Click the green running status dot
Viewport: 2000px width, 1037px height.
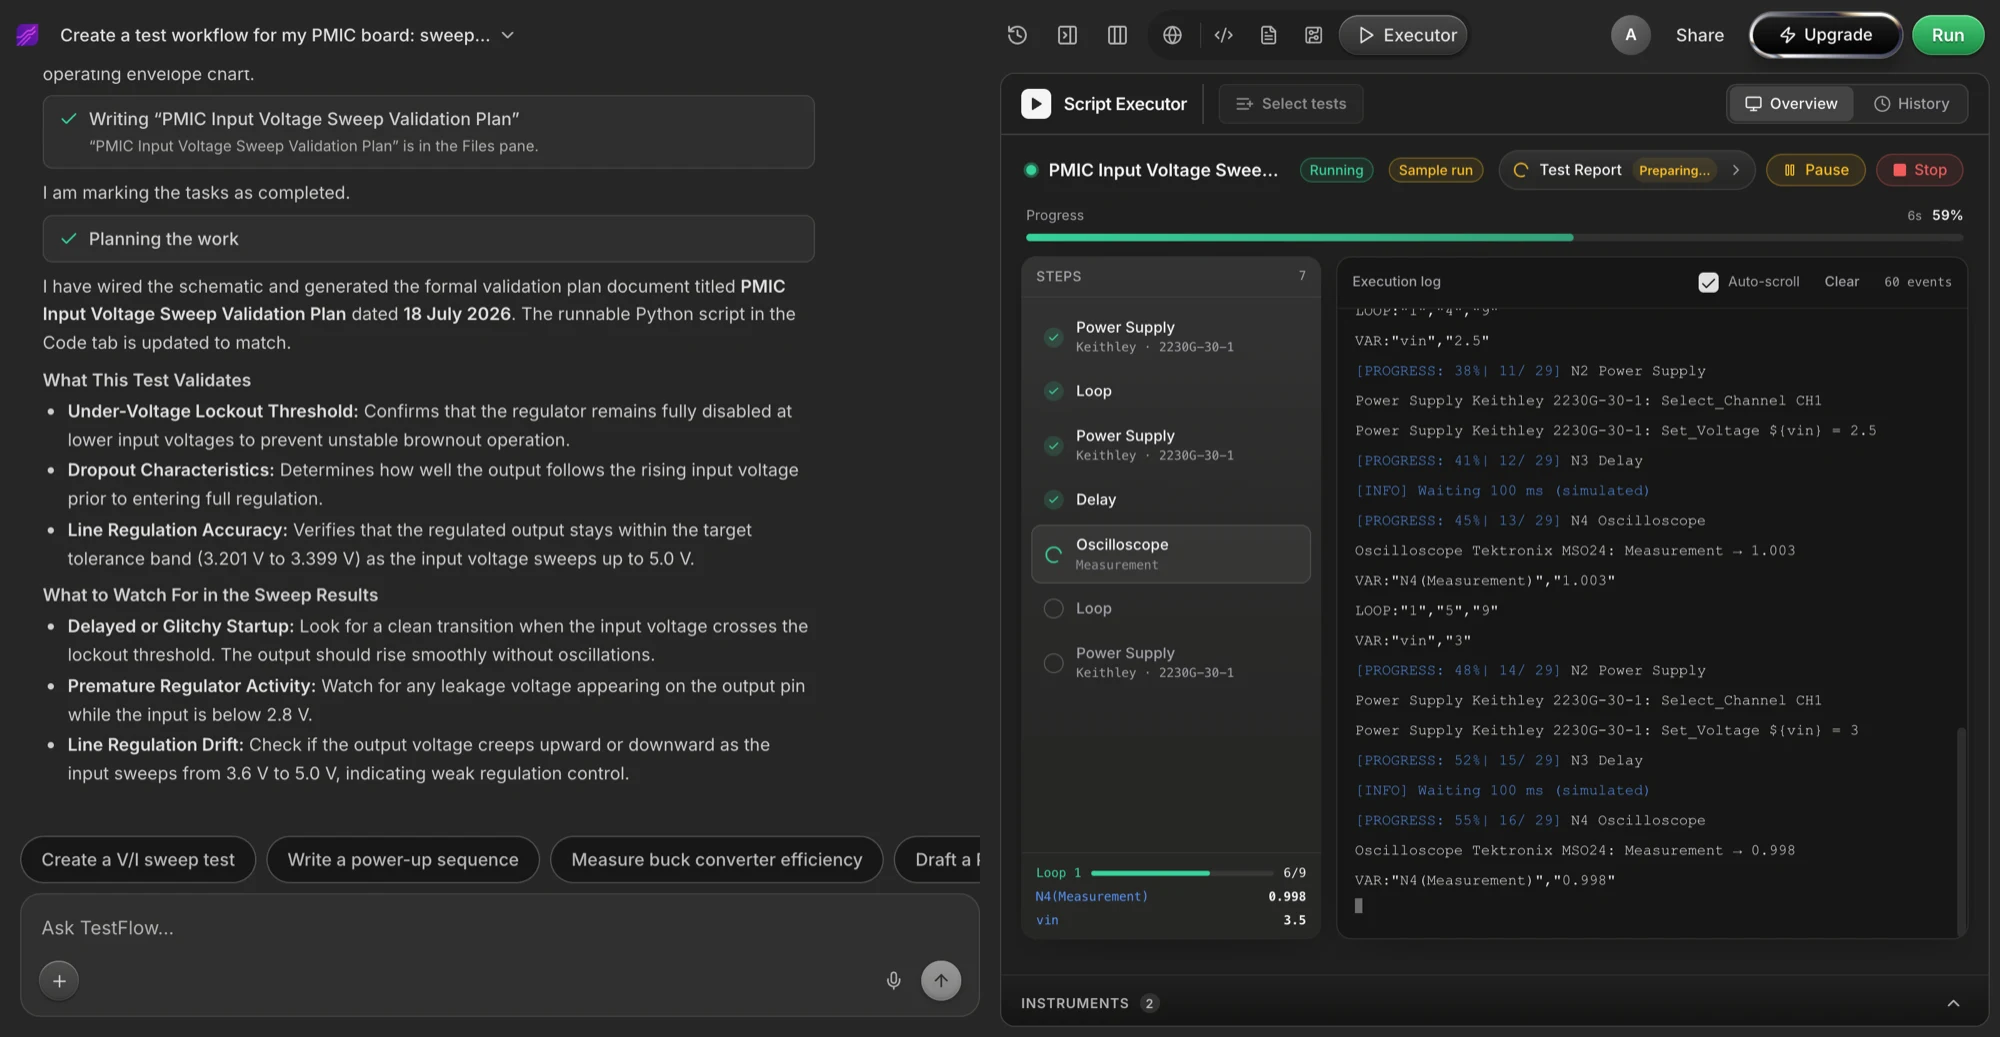click(x=1031, y=170)
